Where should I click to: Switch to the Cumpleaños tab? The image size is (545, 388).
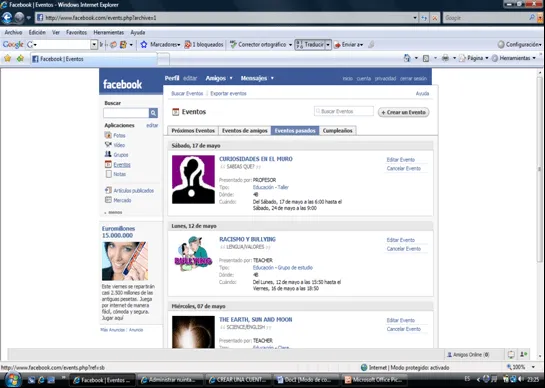pyautogui.click(x=337, y=131)
